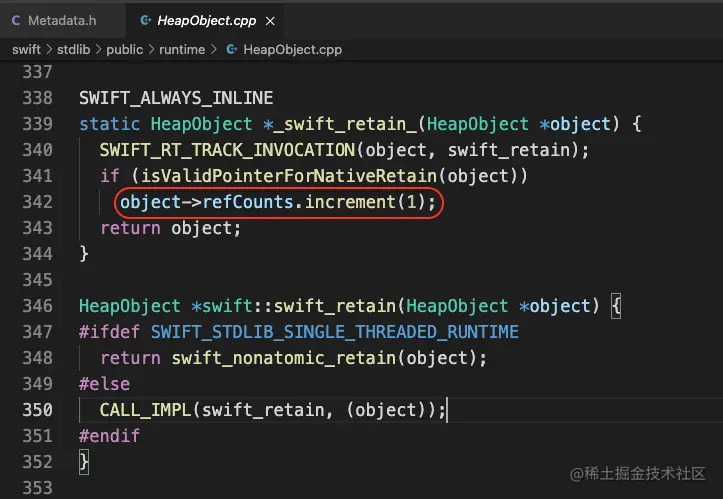
Task: Click the #endif directive on line 351
Action: pos(109,436)
